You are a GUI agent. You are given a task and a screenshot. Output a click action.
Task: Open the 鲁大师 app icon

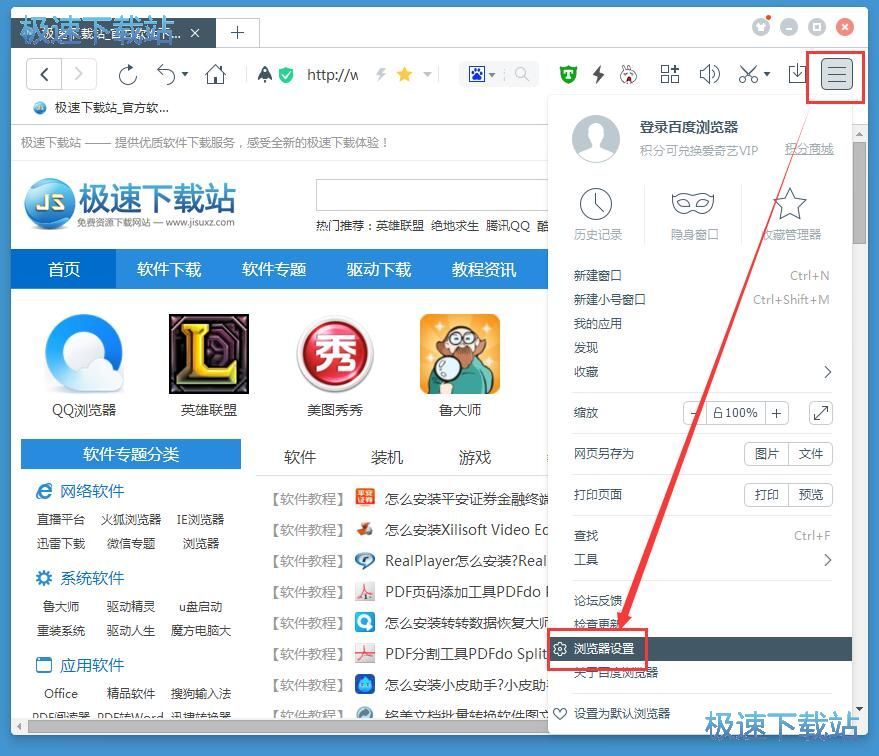[460, 354]
